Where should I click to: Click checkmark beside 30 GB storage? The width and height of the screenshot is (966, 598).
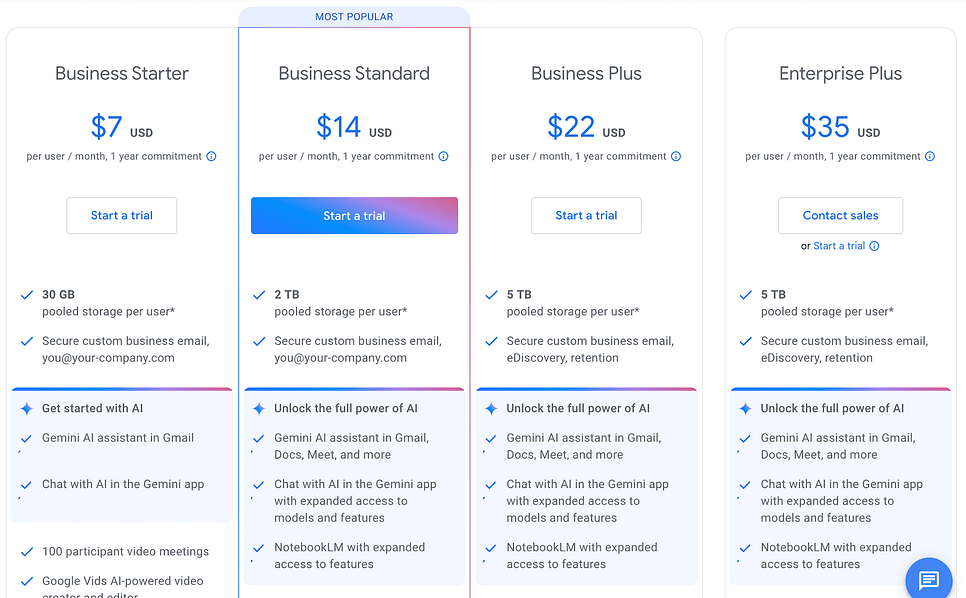pos(27,295)
